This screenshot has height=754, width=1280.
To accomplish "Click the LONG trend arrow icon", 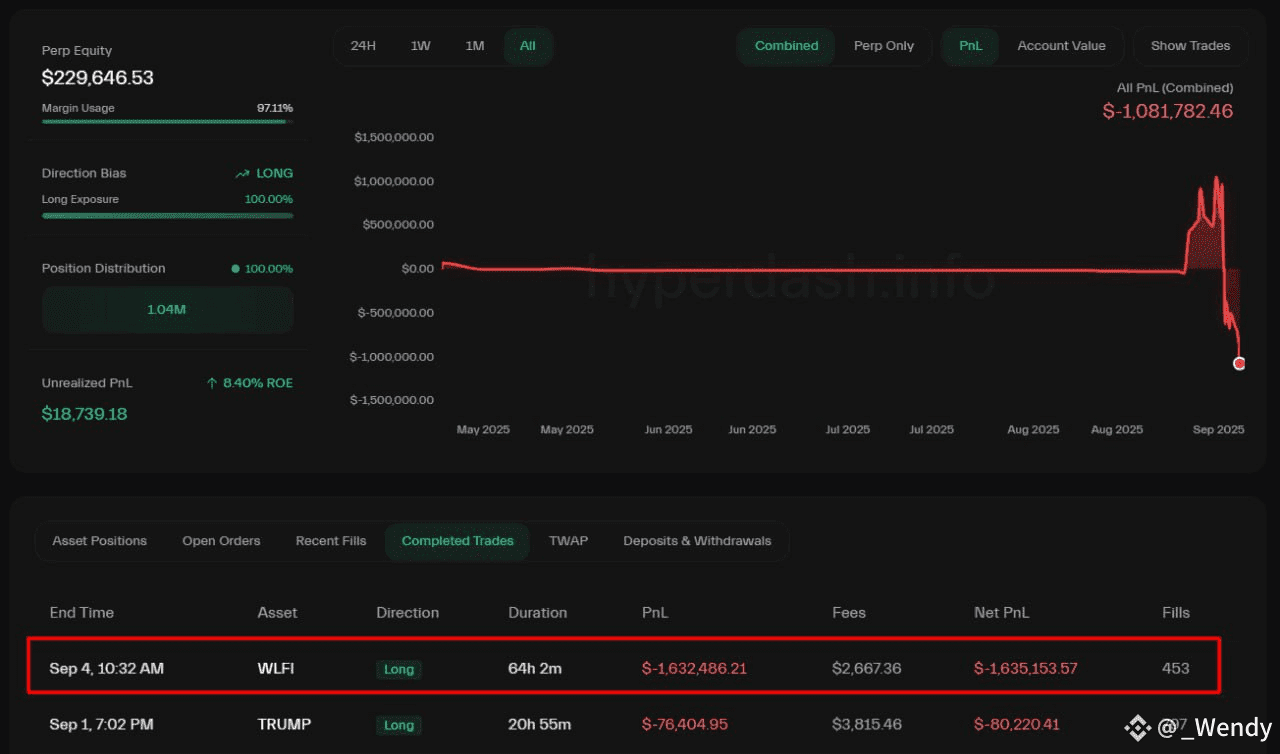I will (x=242, y=174).
